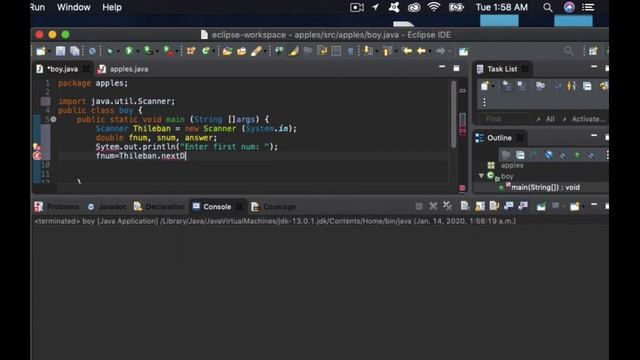Click the Open Perspective icon at toolbar's right end
This screenshot has height=360, width=640.
[593, 51]
